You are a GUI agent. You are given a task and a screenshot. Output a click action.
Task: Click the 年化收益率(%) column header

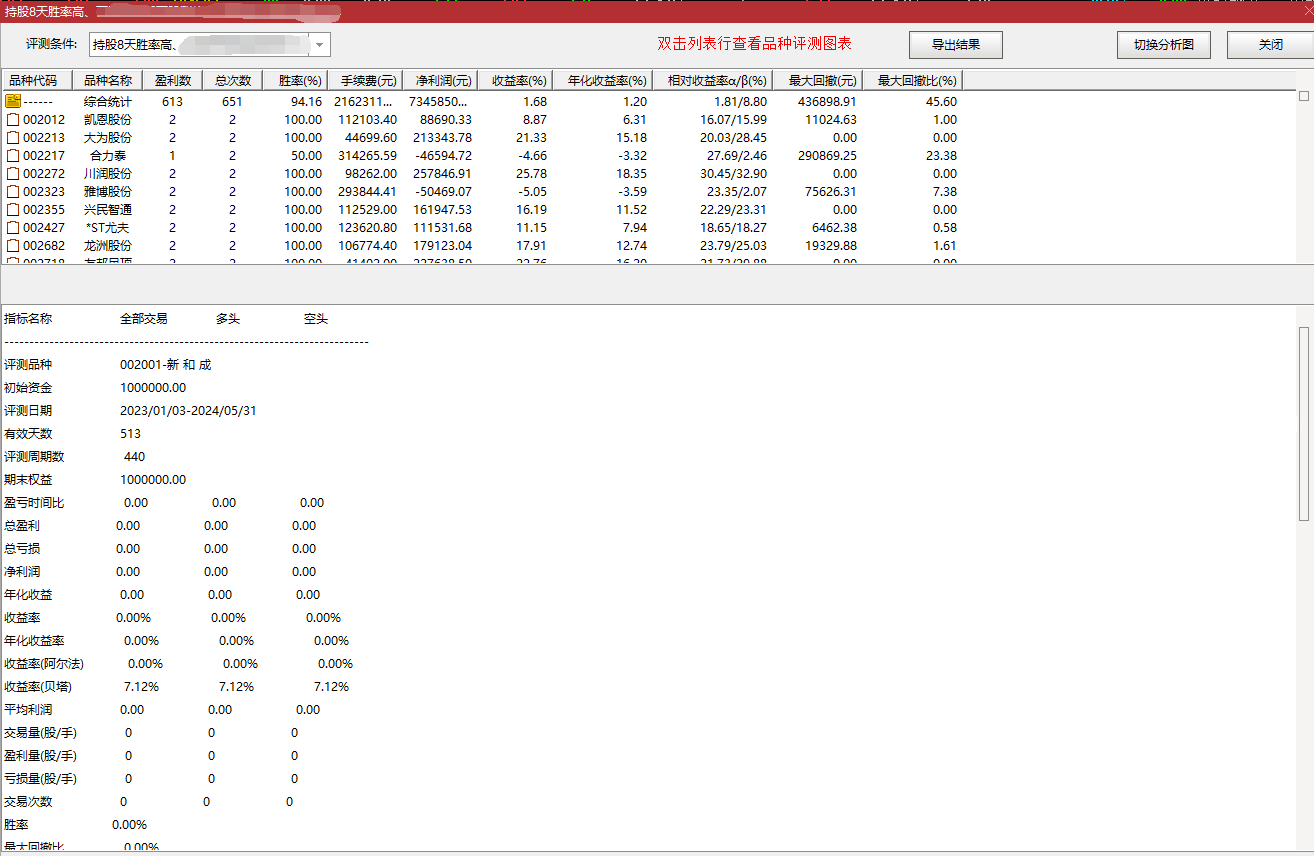(606, 80)
